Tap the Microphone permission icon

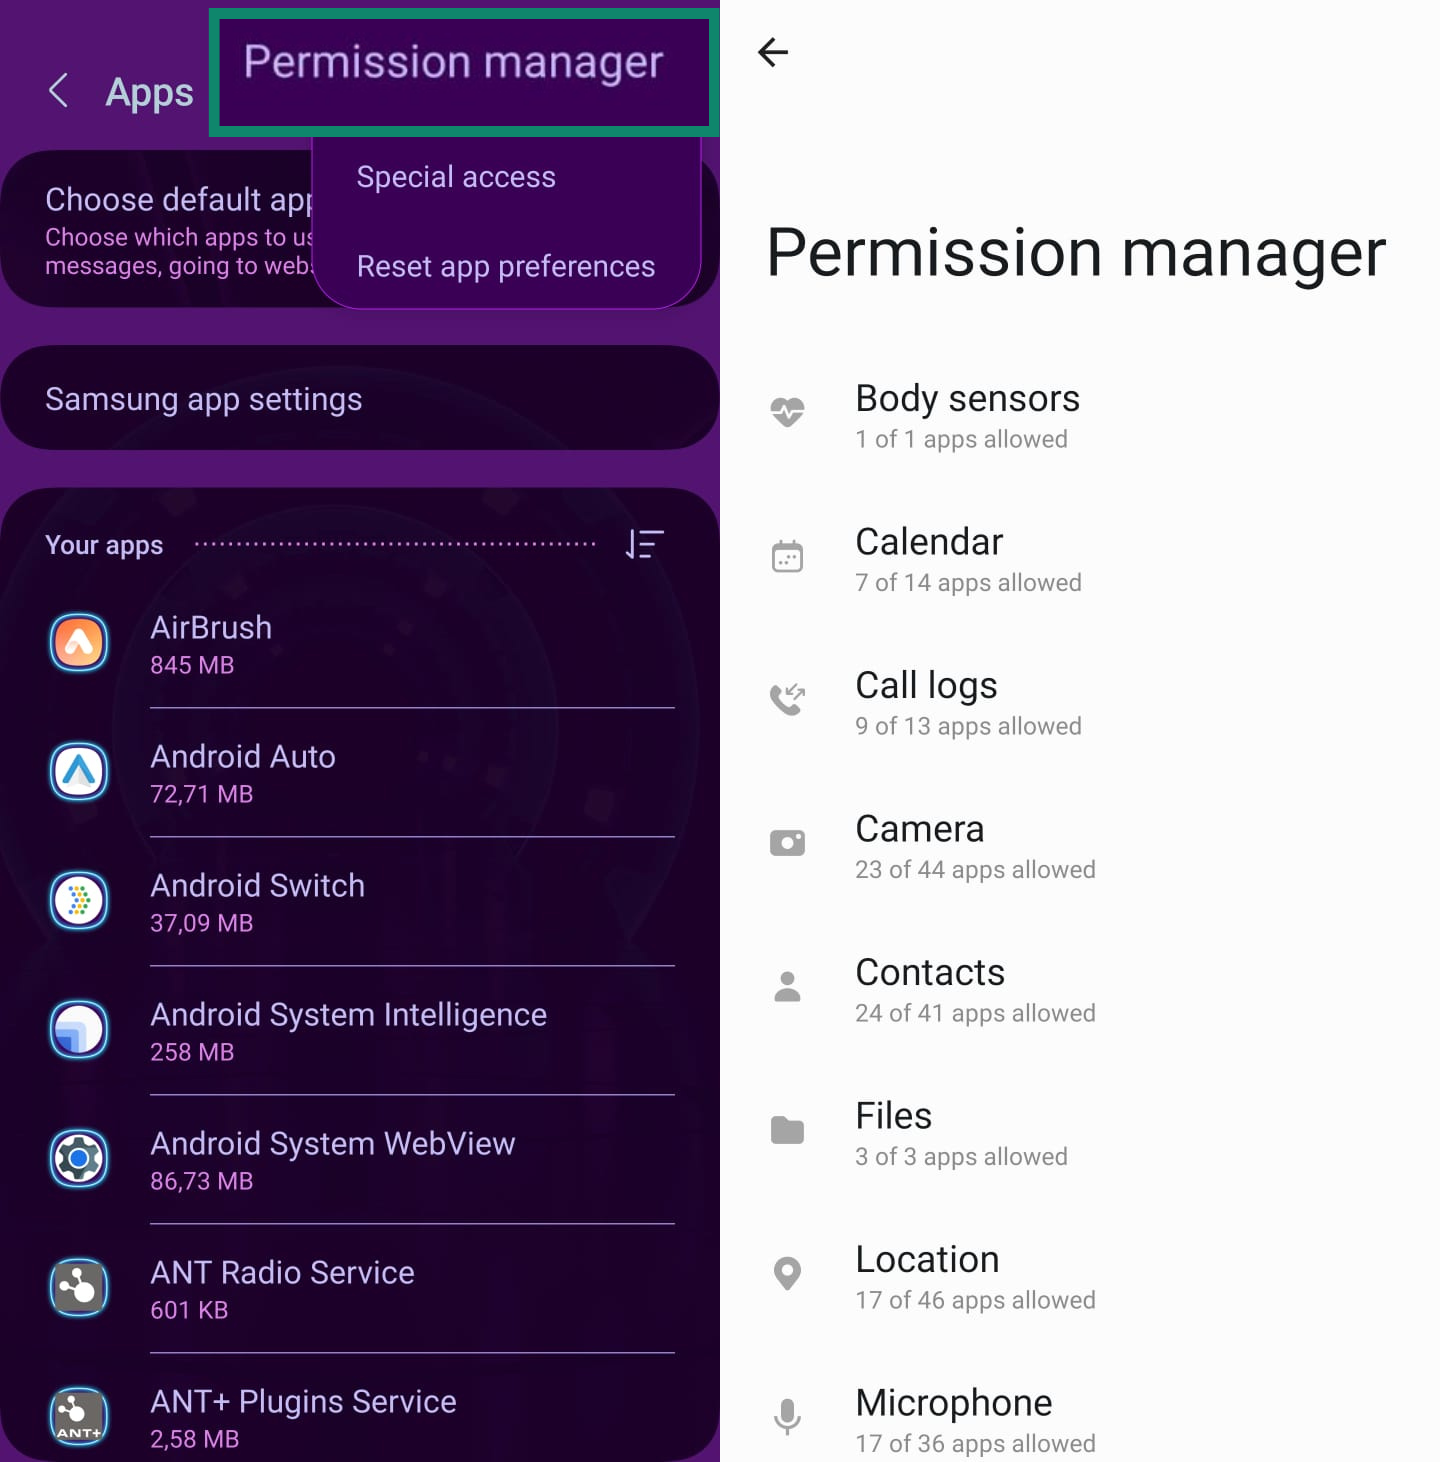click(787, 1416)
